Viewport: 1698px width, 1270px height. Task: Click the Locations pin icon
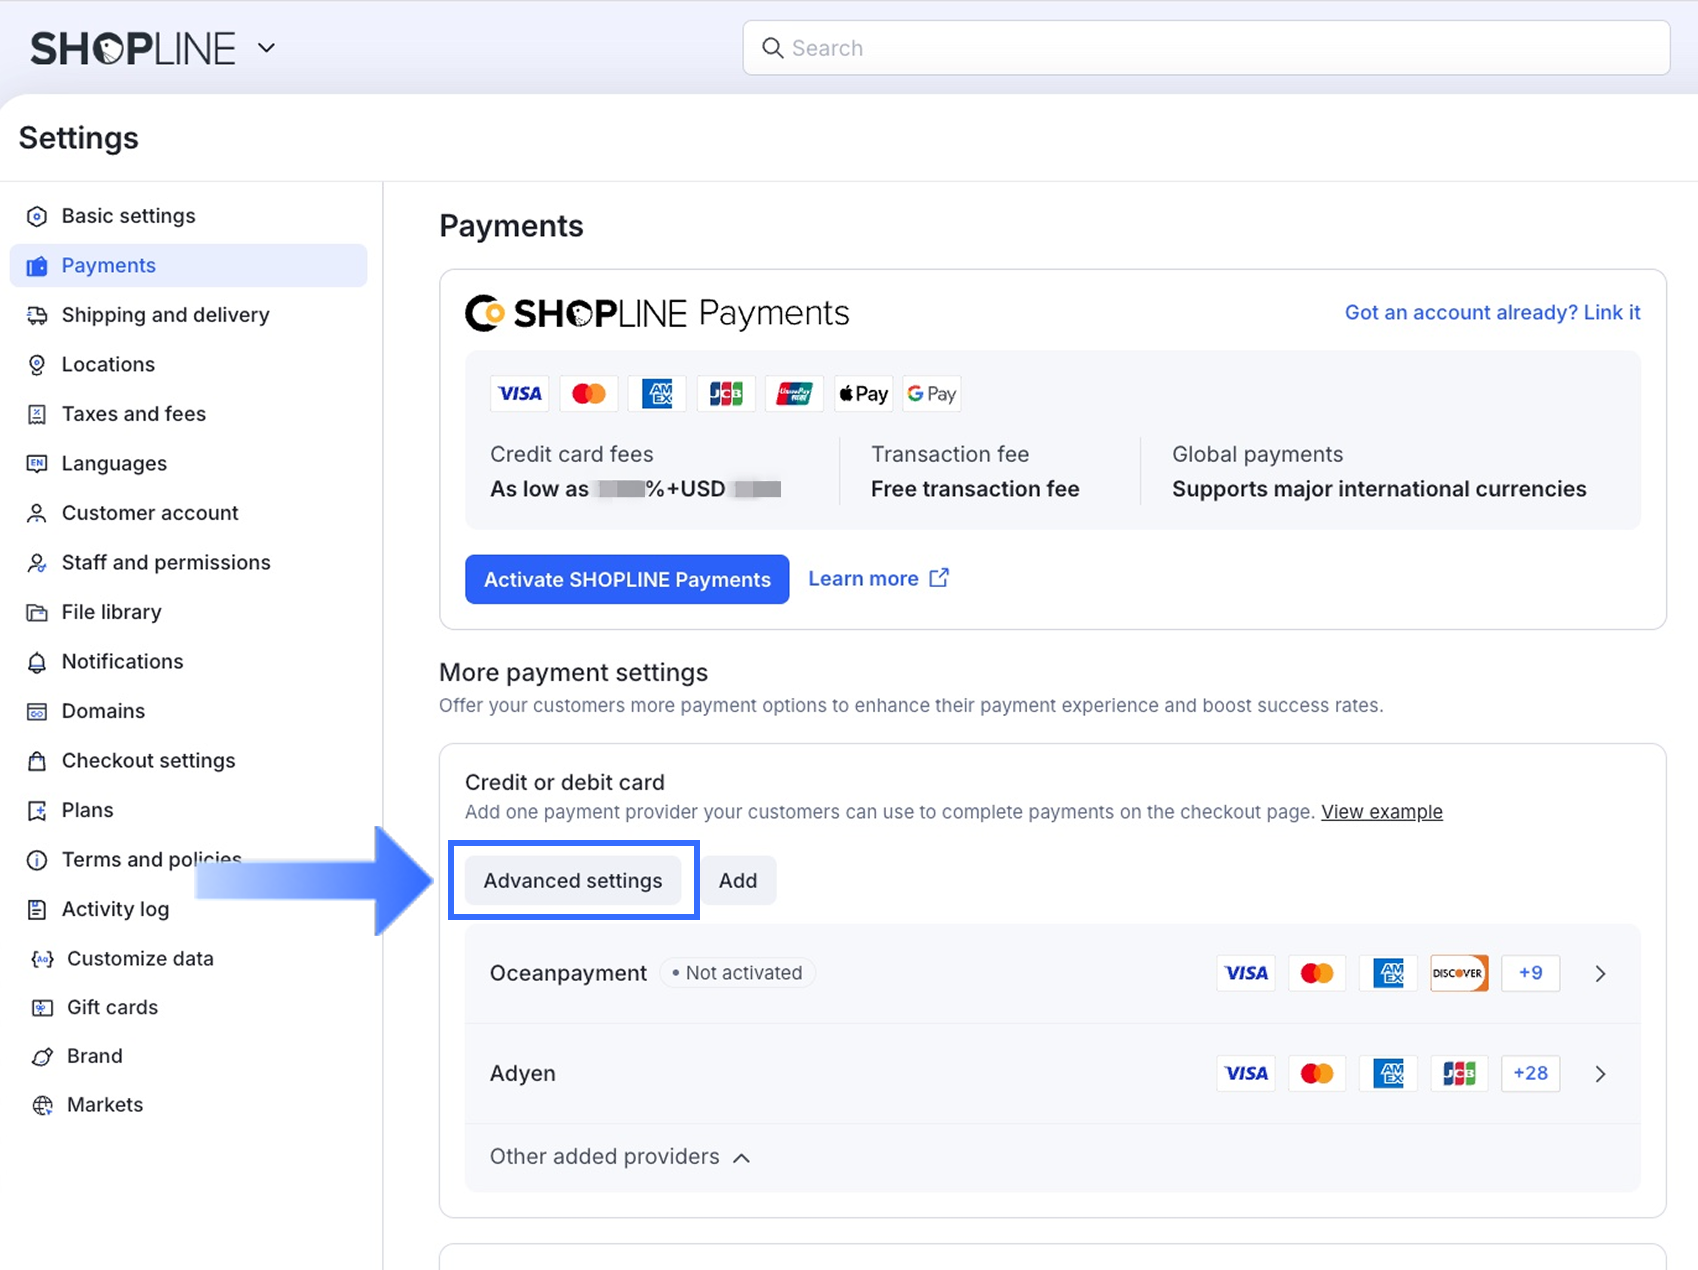[x=37, y=365]
